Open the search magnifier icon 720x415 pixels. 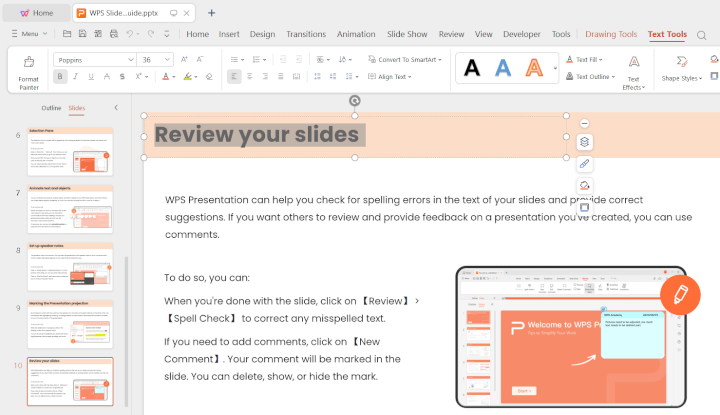coord(701,35)
